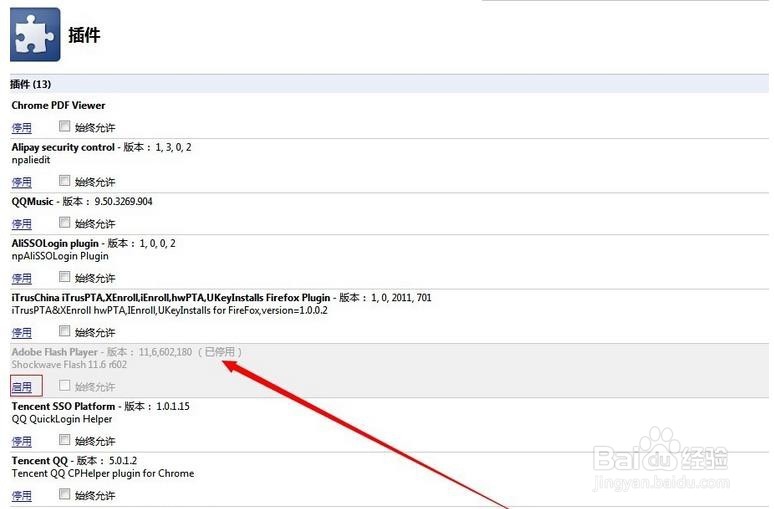Viewport: 774px width, 509px height.
Task: Click the 插件 page title
Action: point(84,35)
